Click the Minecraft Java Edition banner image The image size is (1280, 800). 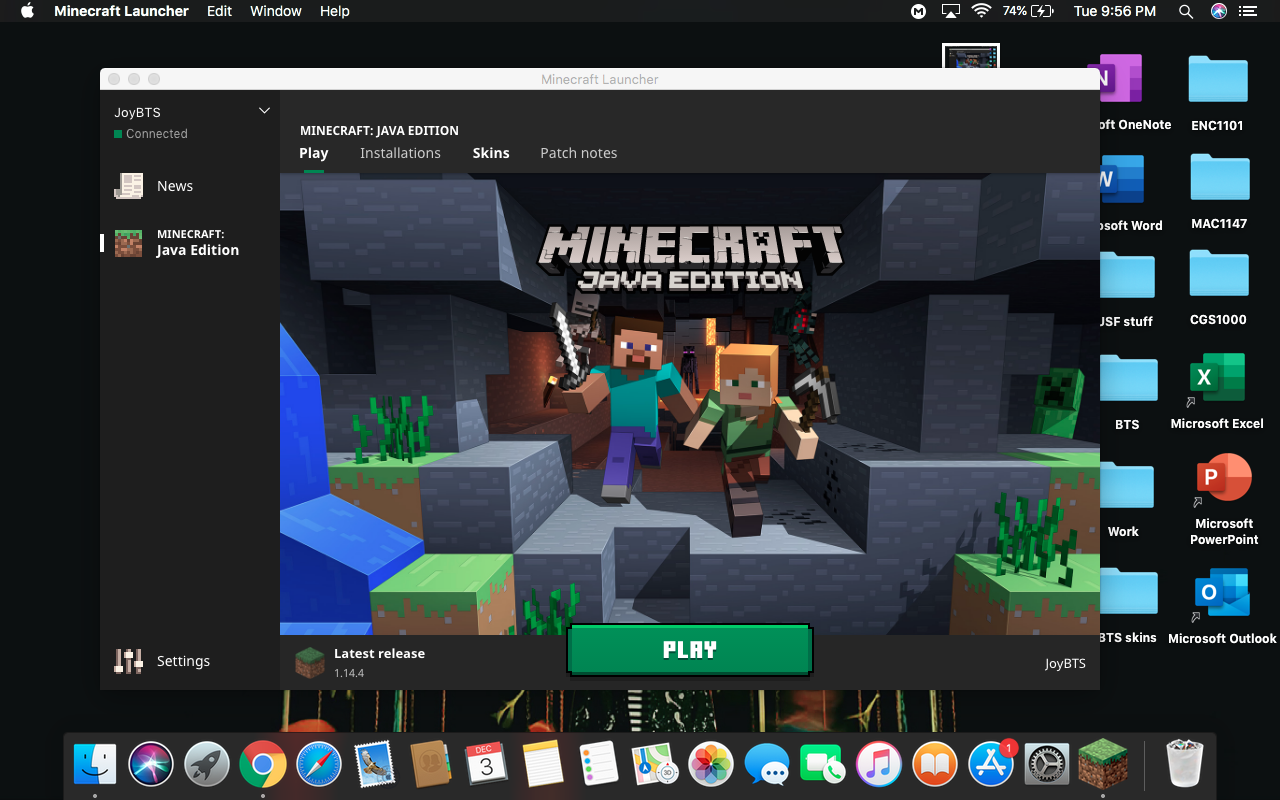[690, 404]
